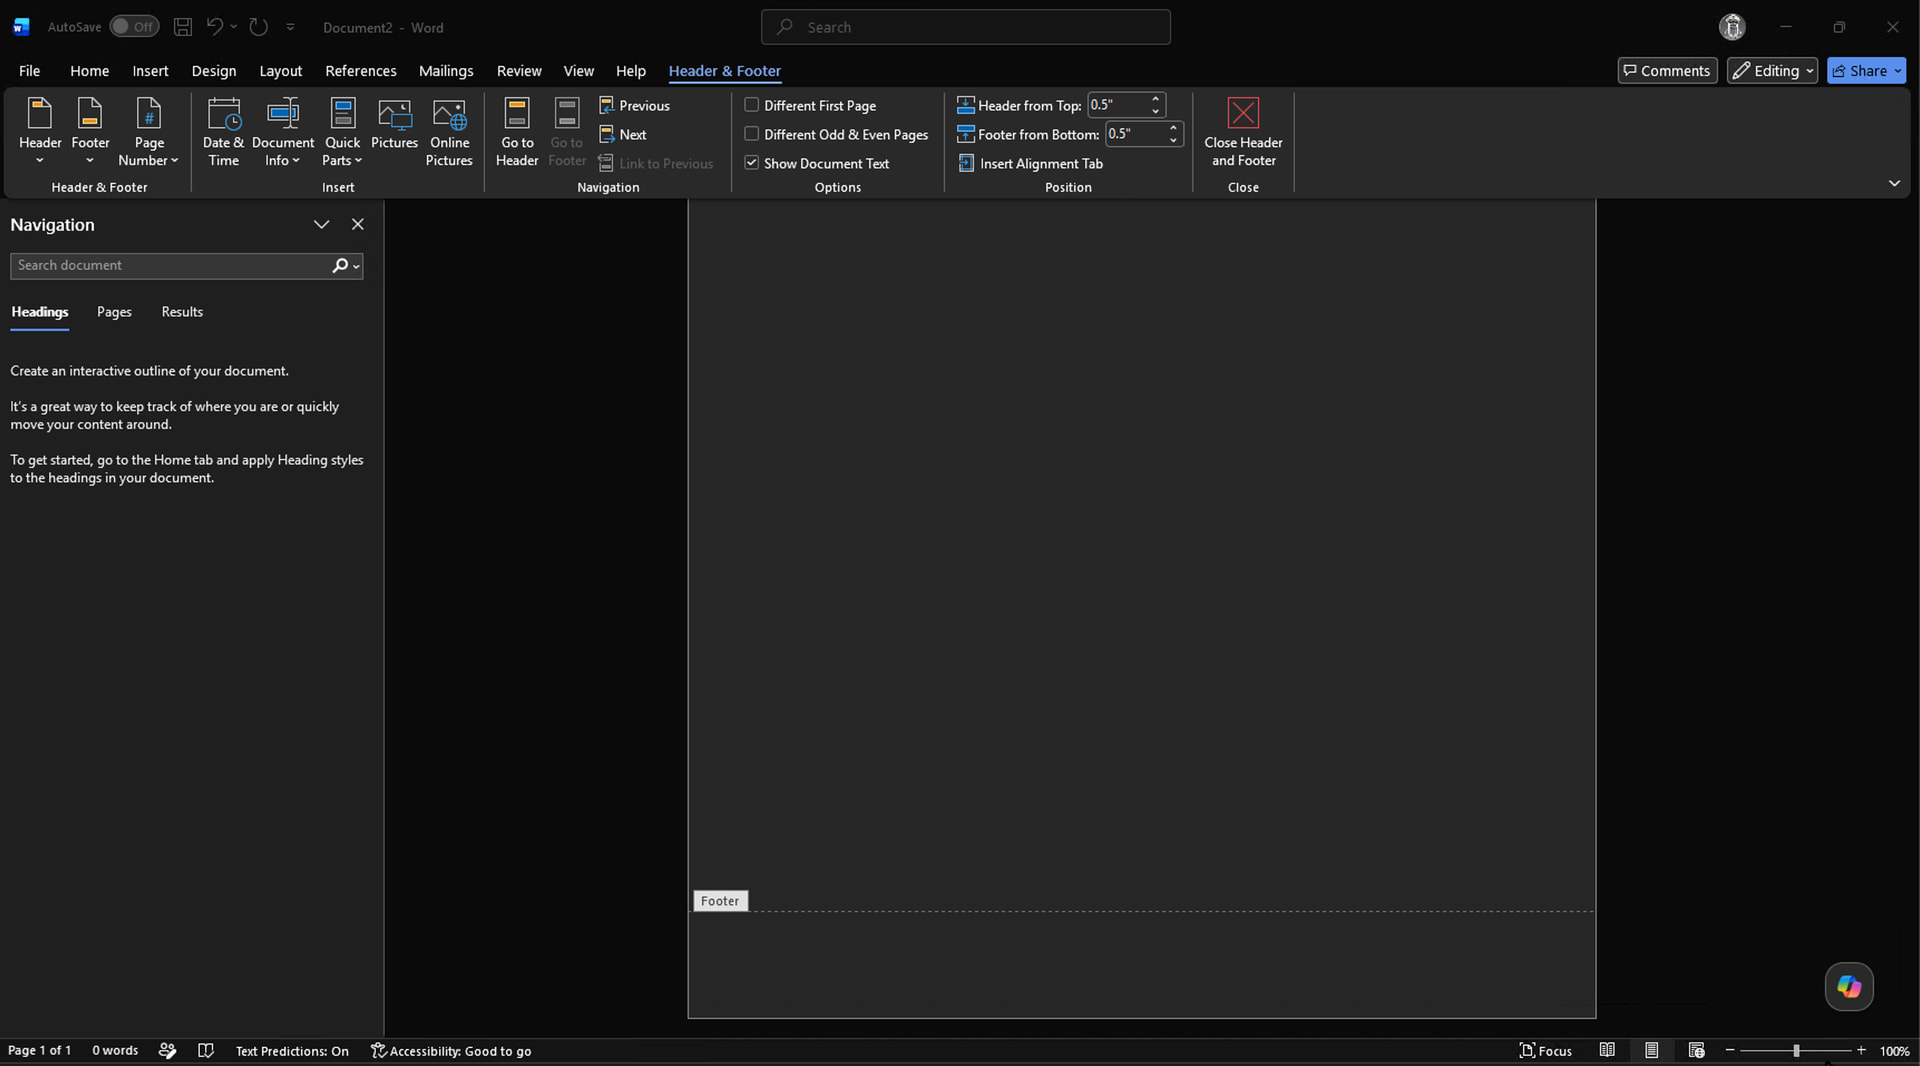
Task: Select the Pages tab in Navigation
Action: 114,312
